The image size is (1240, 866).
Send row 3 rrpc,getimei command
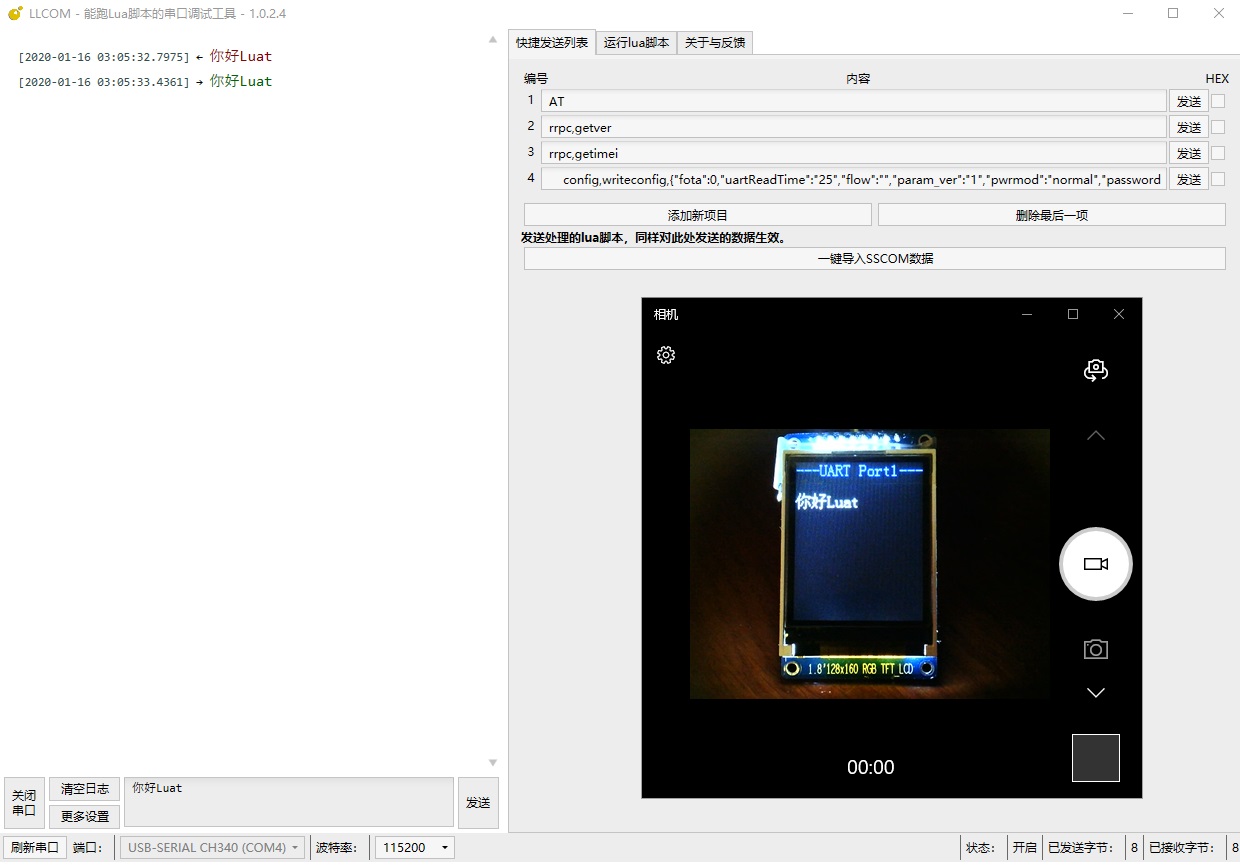coord(1189,153)
